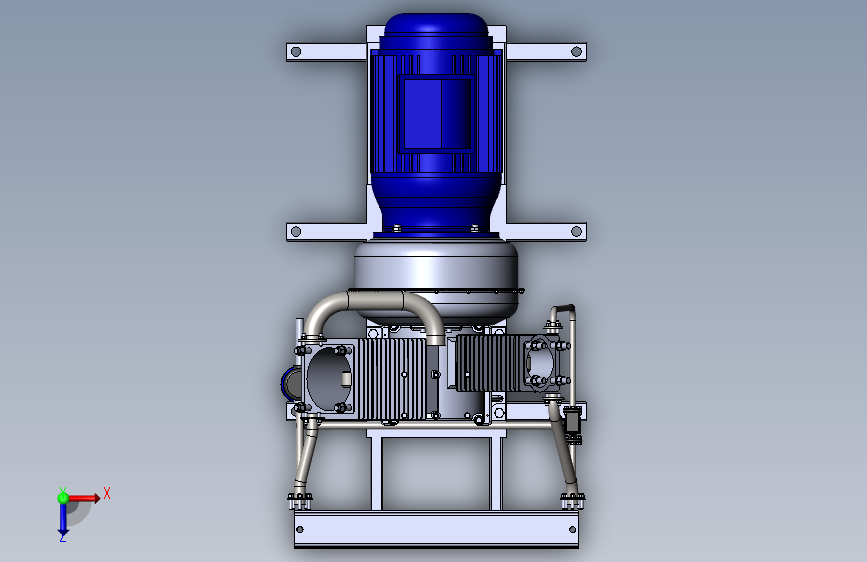
Task: Select the smaller finned block on the right
Action: tap(490, 363)
